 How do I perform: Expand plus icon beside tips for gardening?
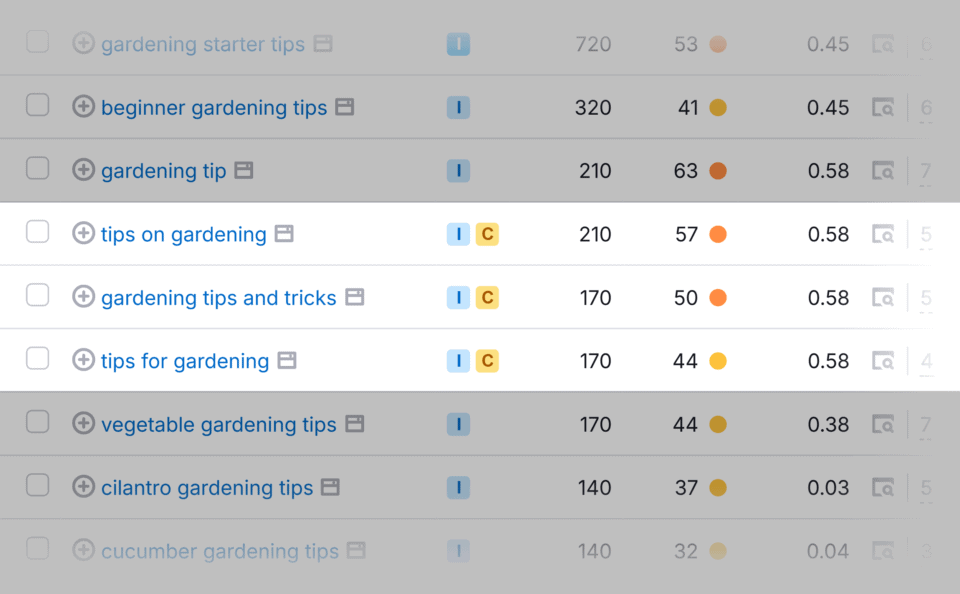click(x=84, y=360)
